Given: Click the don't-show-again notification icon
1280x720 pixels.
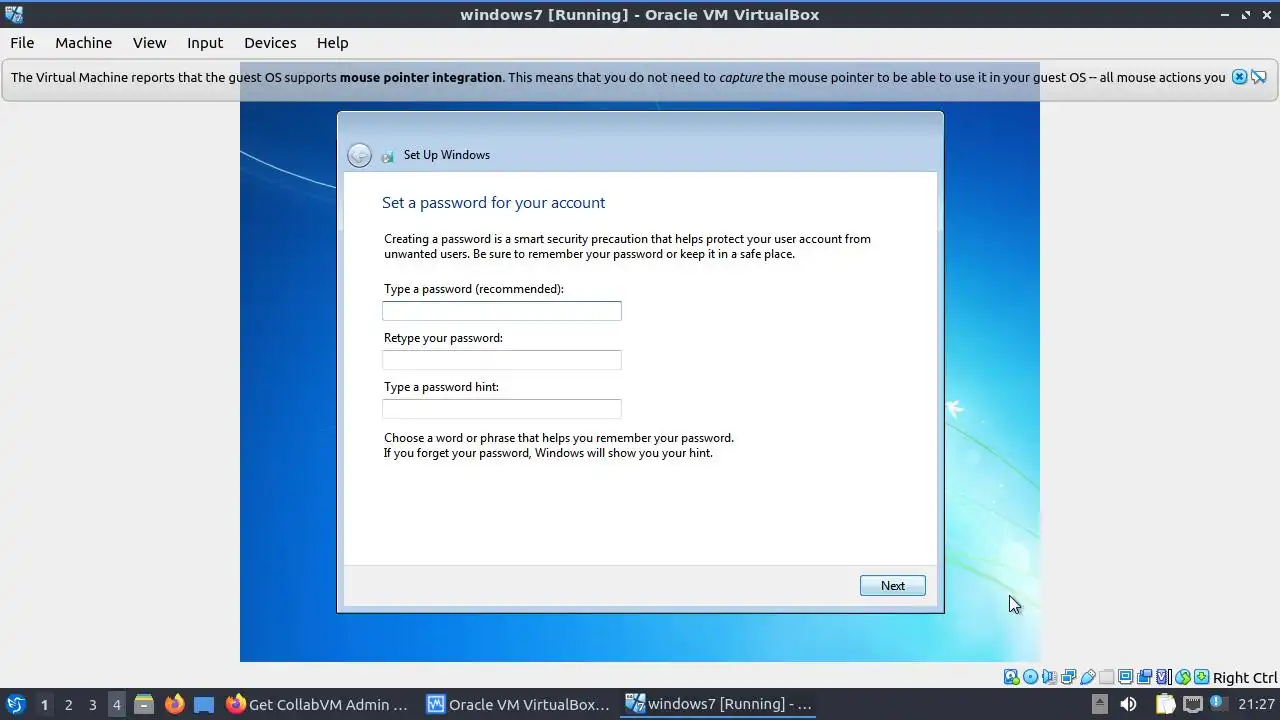Looking at the screenshot, I should [x=1259, y=77].
